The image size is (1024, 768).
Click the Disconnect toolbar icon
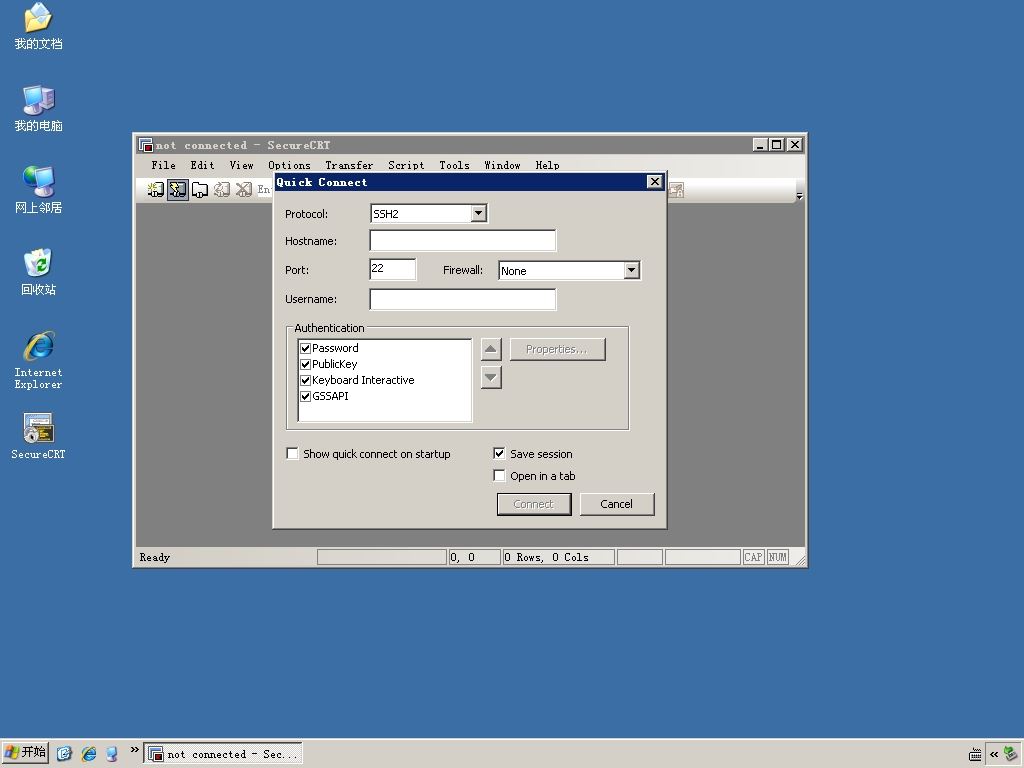(x=244, y=190)
